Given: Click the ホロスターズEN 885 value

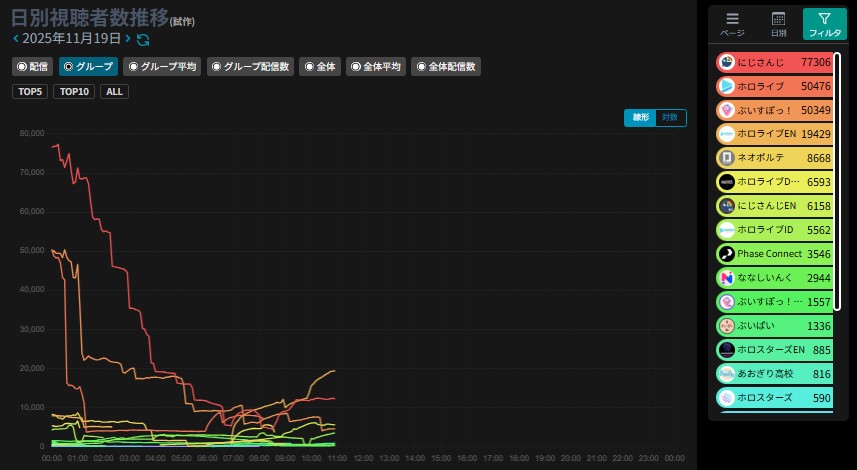Looking at the screenshot, I should (821, 350).
